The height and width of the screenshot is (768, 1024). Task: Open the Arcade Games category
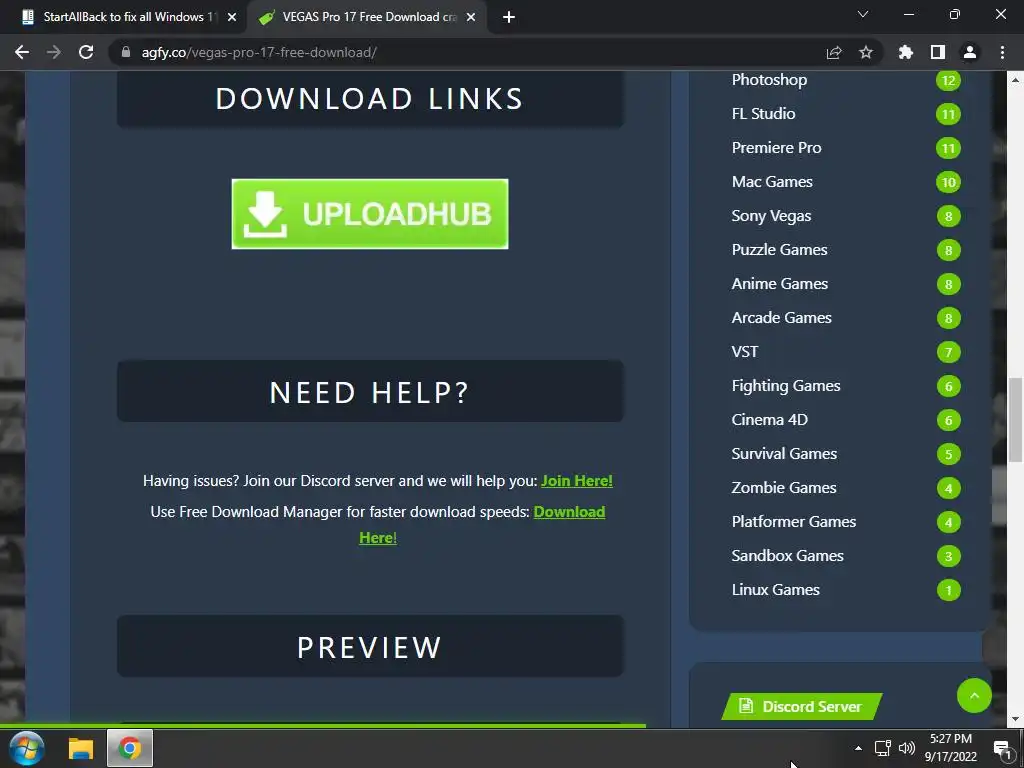[782, 317]
